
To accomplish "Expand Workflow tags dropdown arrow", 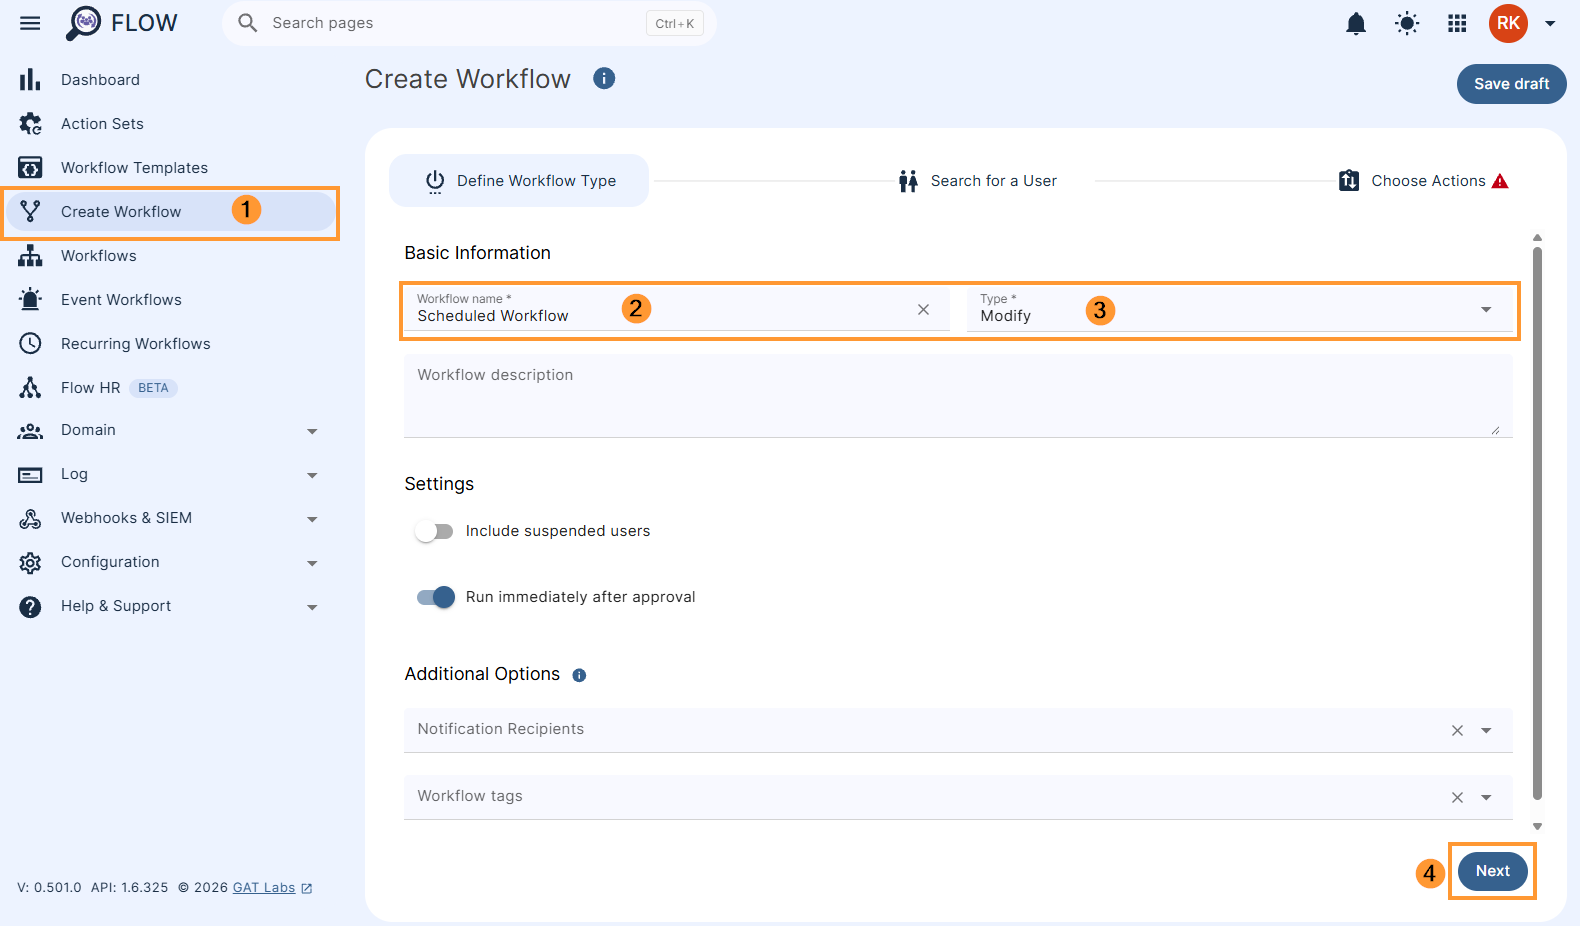I will pos(1486,798).
